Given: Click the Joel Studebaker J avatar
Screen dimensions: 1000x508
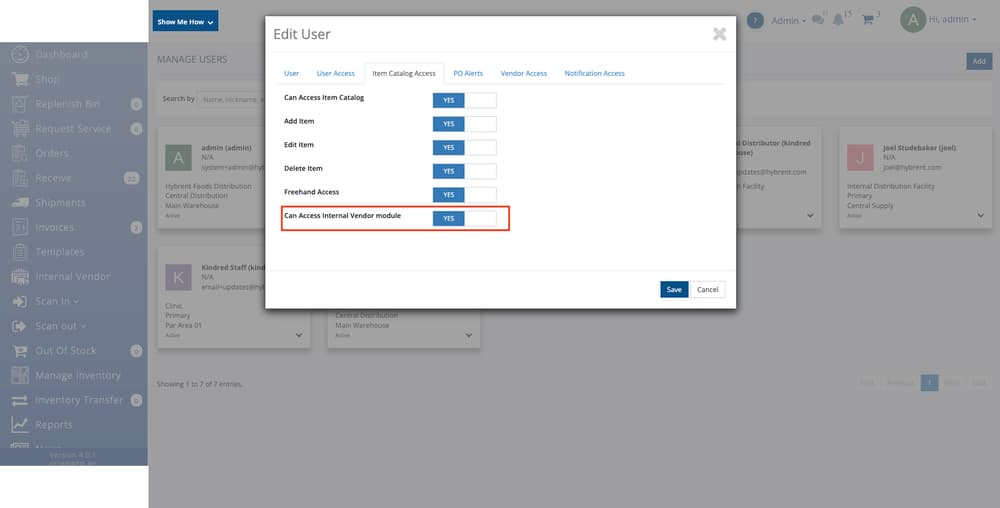Looking at the screenshot, I should (860, 157).
